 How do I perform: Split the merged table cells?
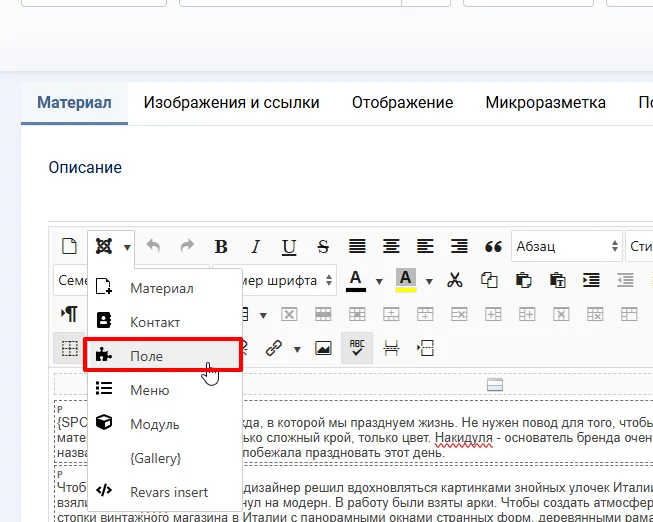595,315
